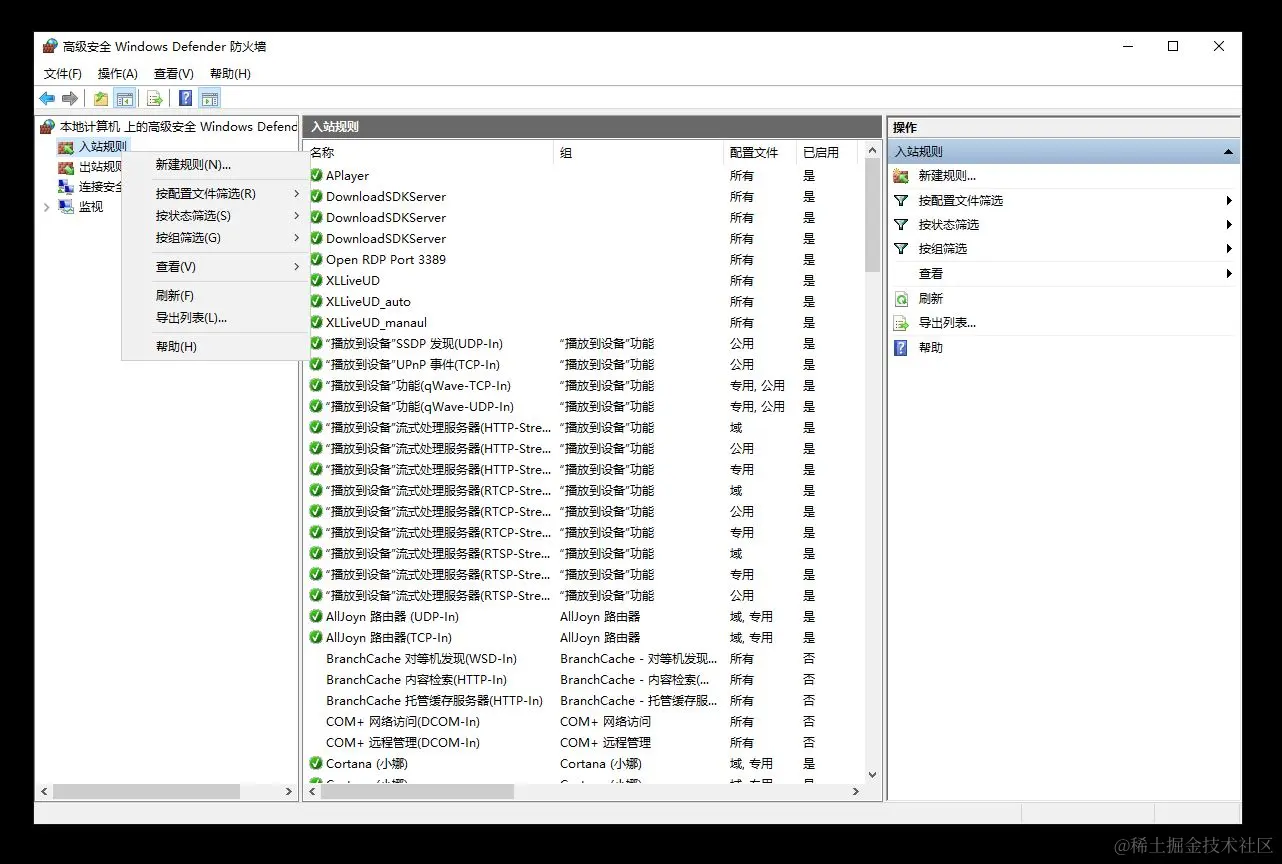Open the 按组筛选 submenu in the actions pane
Image resolution: width=1282 pixels, height=864 pixels.
pyautogui.click(x=1229, y=248)
